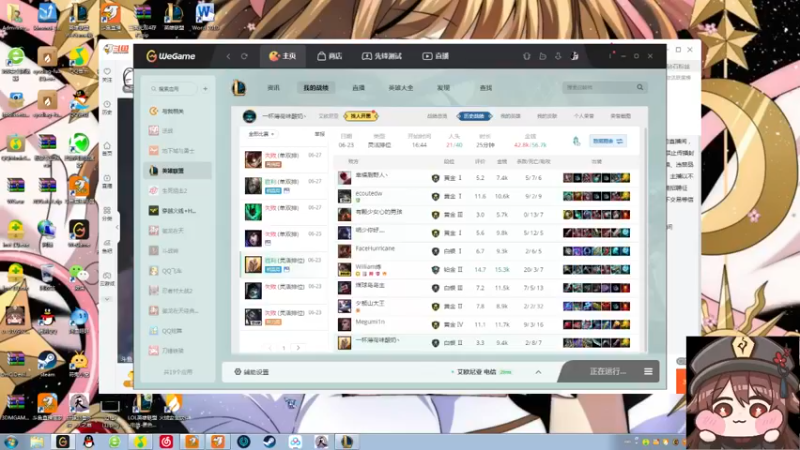Open the 战绩总览 overview tab
Image resolution: width=800 pixels, height=450 pixels.
pyautogui.click(x=437, y=116)
